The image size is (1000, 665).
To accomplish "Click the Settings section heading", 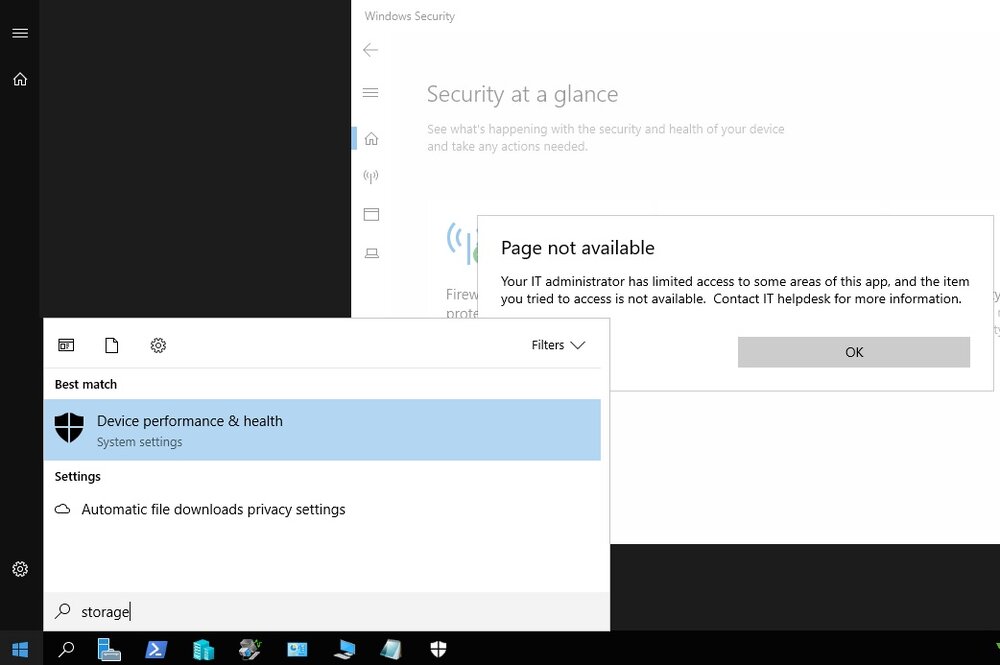I will (x=78, y=476).
